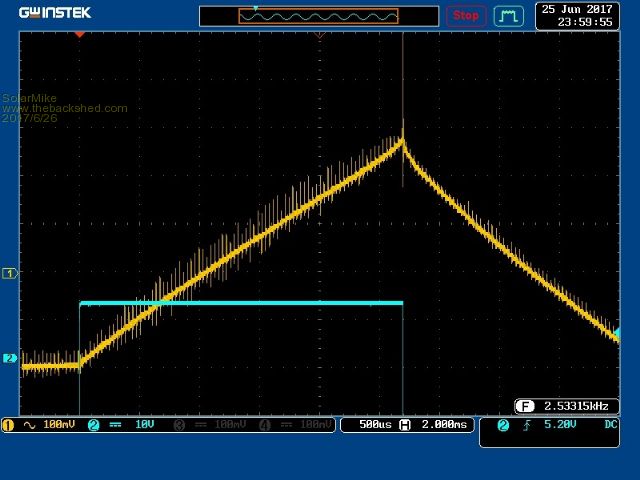Image resolution: width=640 pixels, height=480 pixels.
Task: Click the date and time display
Action: point(577,15)
